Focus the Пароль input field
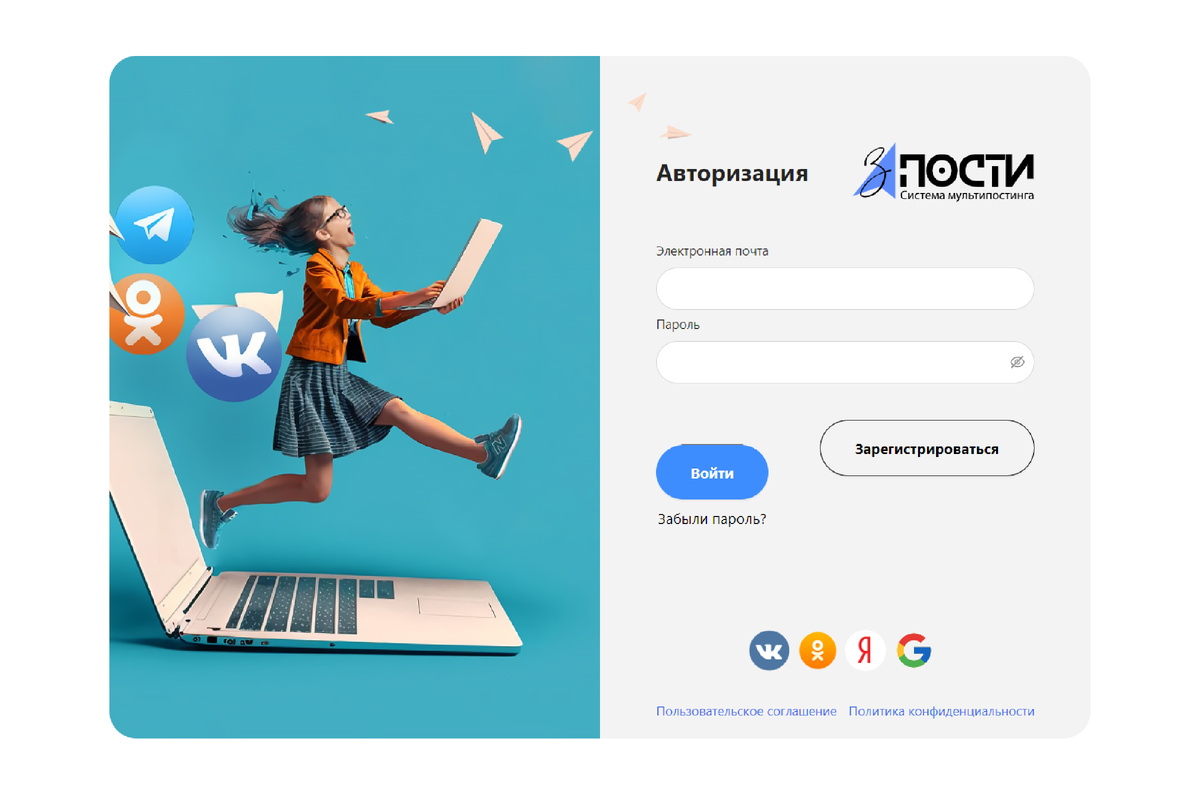1200x792 pixels. point(845,362)
